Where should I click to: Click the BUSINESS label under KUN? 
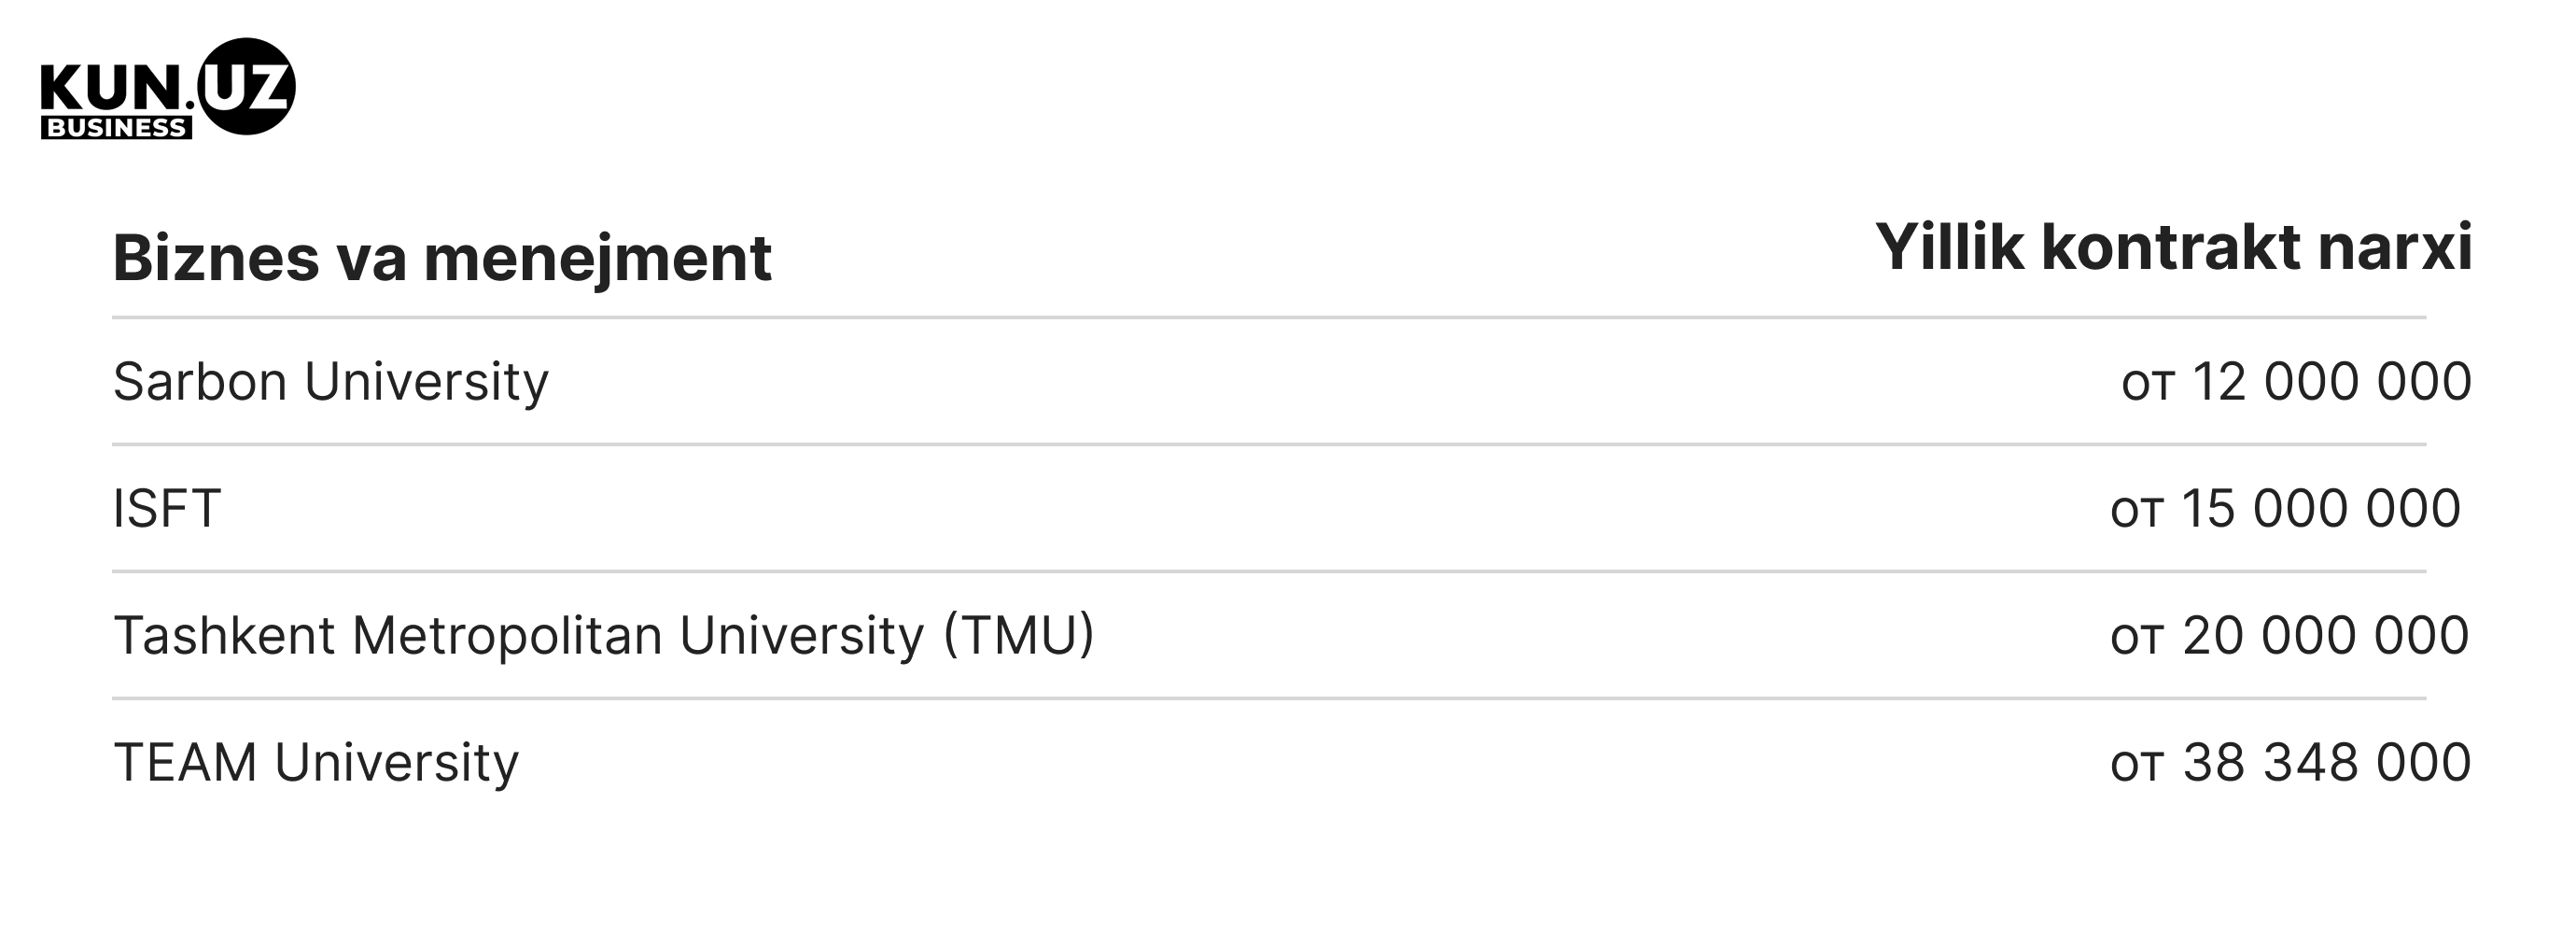(x=116, y=128)
